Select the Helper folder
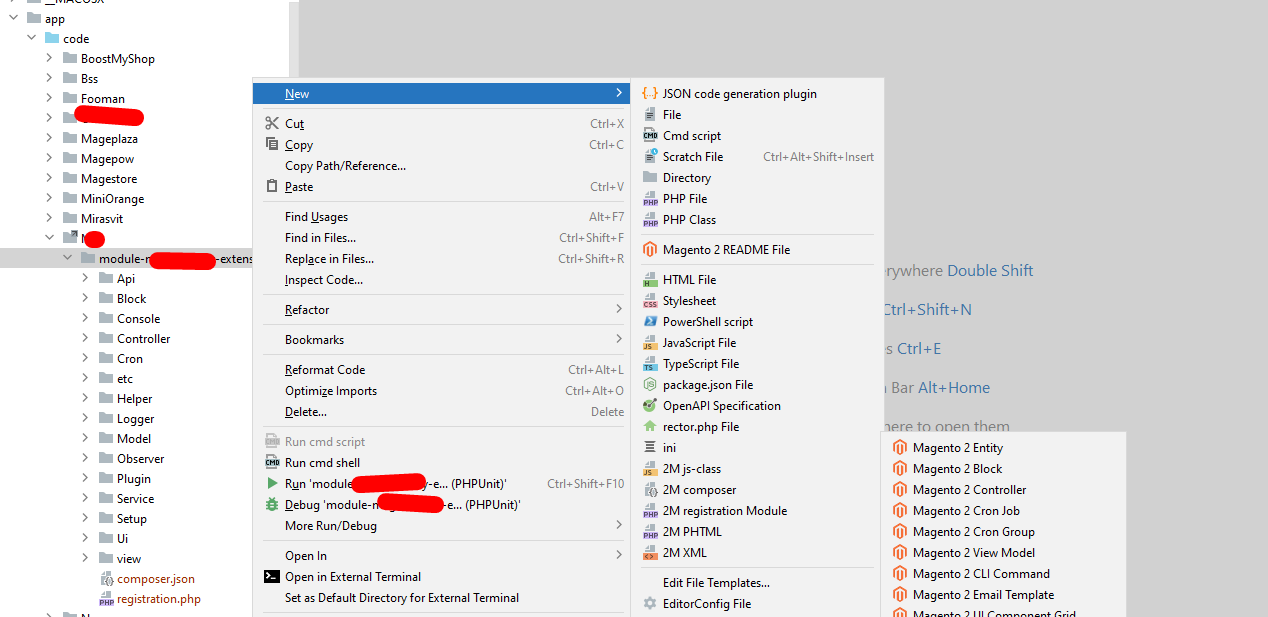The width and height of the screenshot is (1268, 617). pos(135,398)
